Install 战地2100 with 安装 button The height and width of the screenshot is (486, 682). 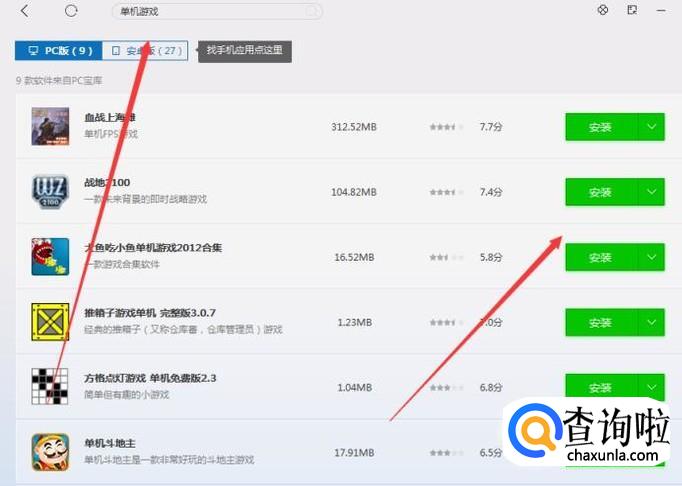[x=601, y=192]
